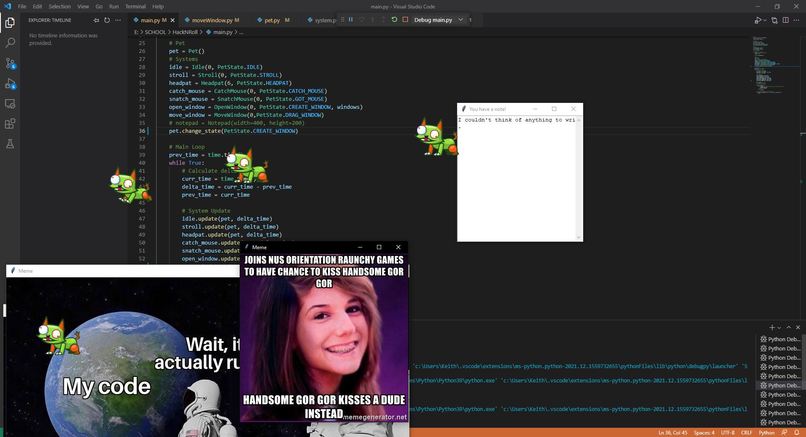Select HackNRoll in the breadcrumb path

pyautogui.click(x=185, y=32)
